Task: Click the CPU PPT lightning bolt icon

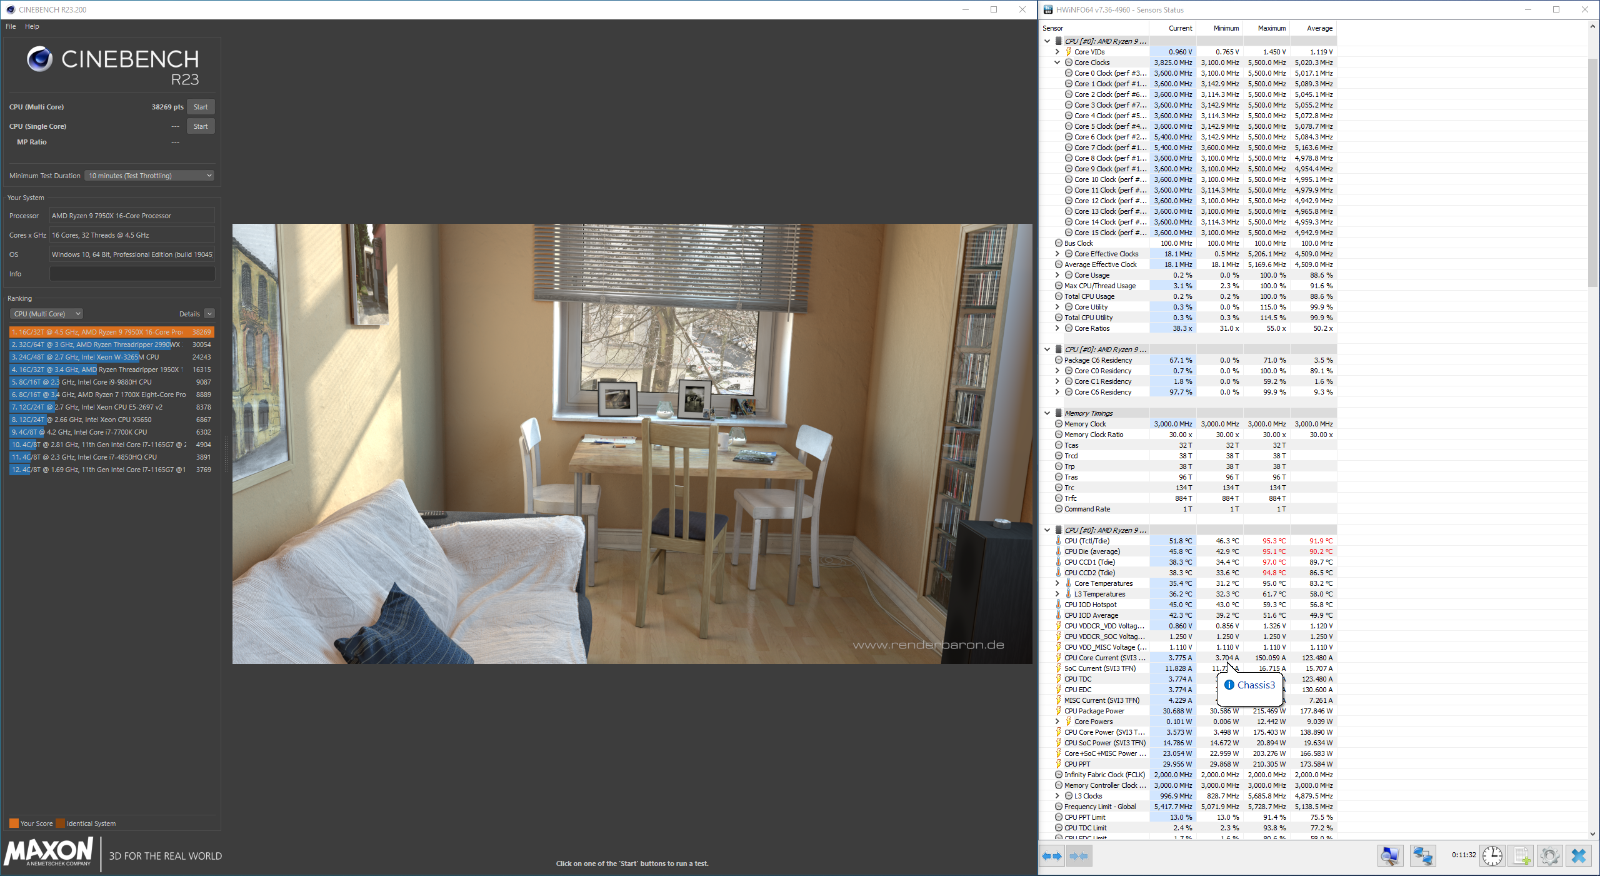Action: coord(1058,764)
